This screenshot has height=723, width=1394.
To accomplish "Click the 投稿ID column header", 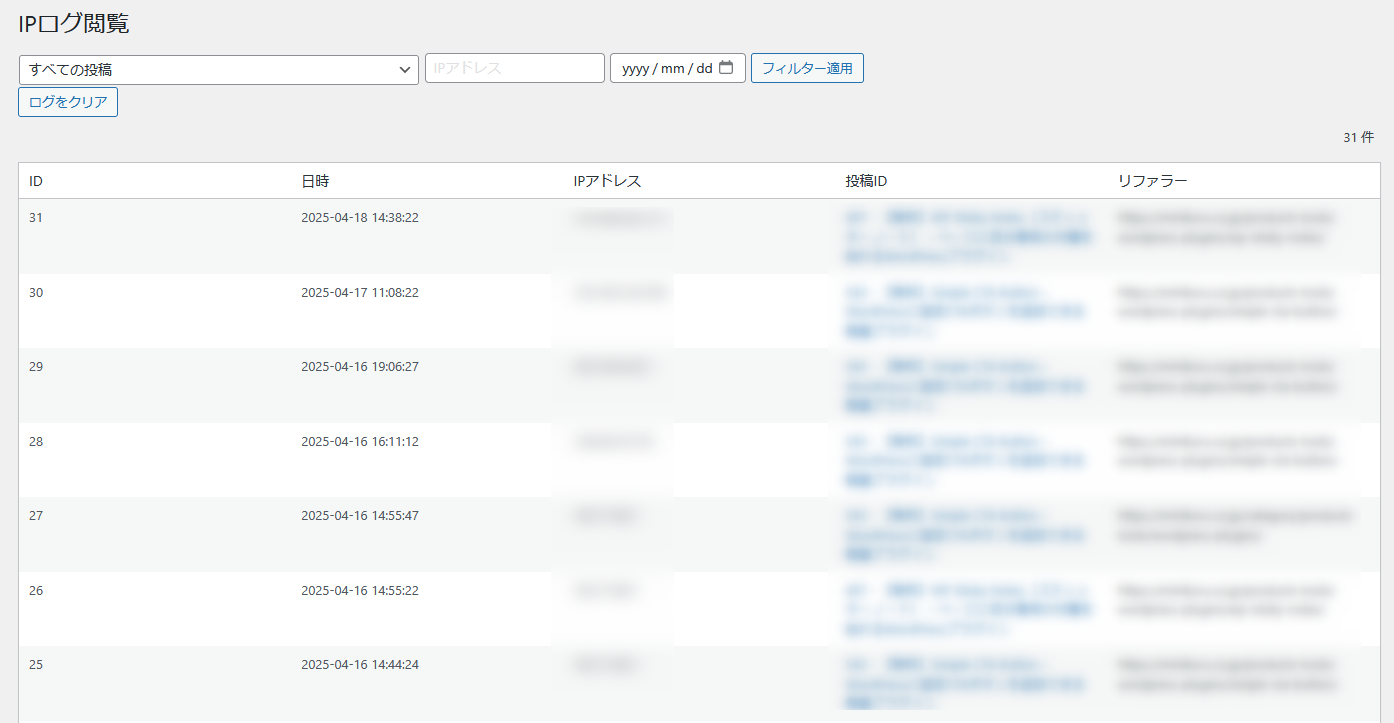I will coord(866,181).
